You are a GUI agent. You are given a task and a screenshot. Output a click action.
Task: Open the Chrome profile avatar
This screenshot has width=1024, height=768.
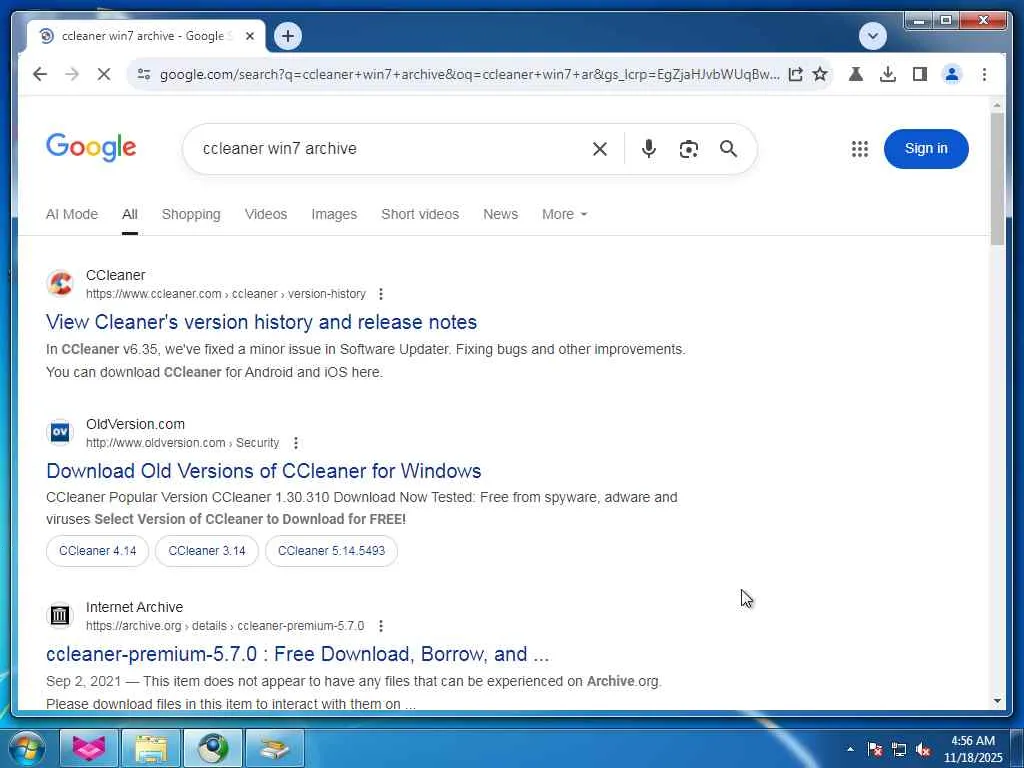(x=952, y=74)
